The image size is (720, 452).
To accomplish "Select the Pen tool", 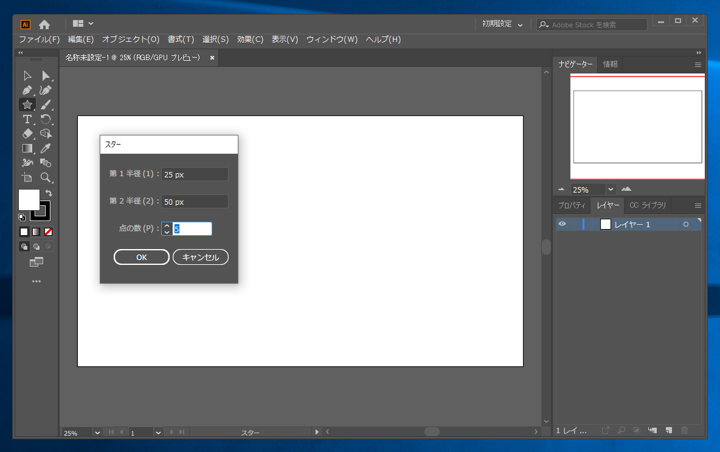I will point(27,90).
